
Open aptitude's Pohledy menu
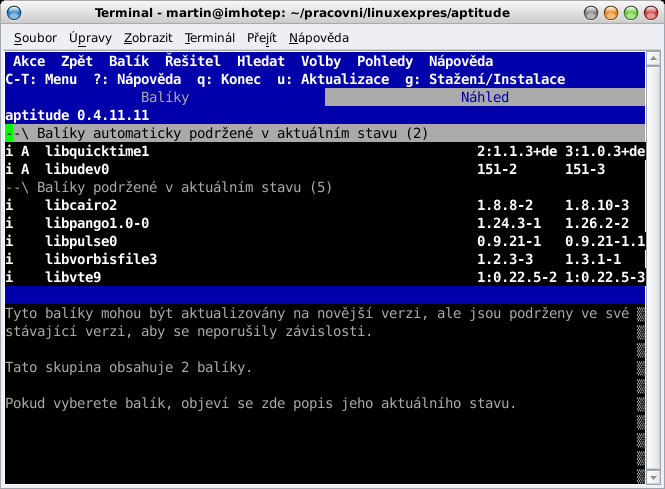(x=385, y=61)
